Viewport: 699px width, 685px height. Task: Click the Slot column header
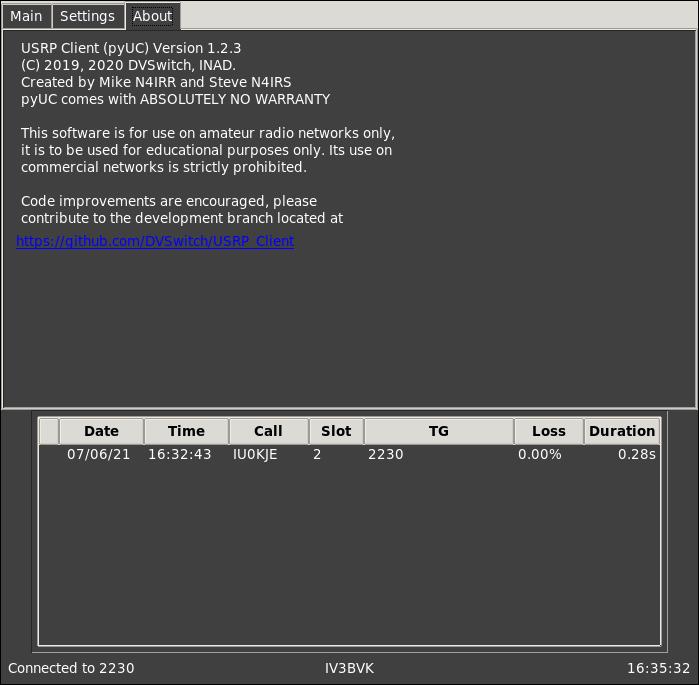336,431
